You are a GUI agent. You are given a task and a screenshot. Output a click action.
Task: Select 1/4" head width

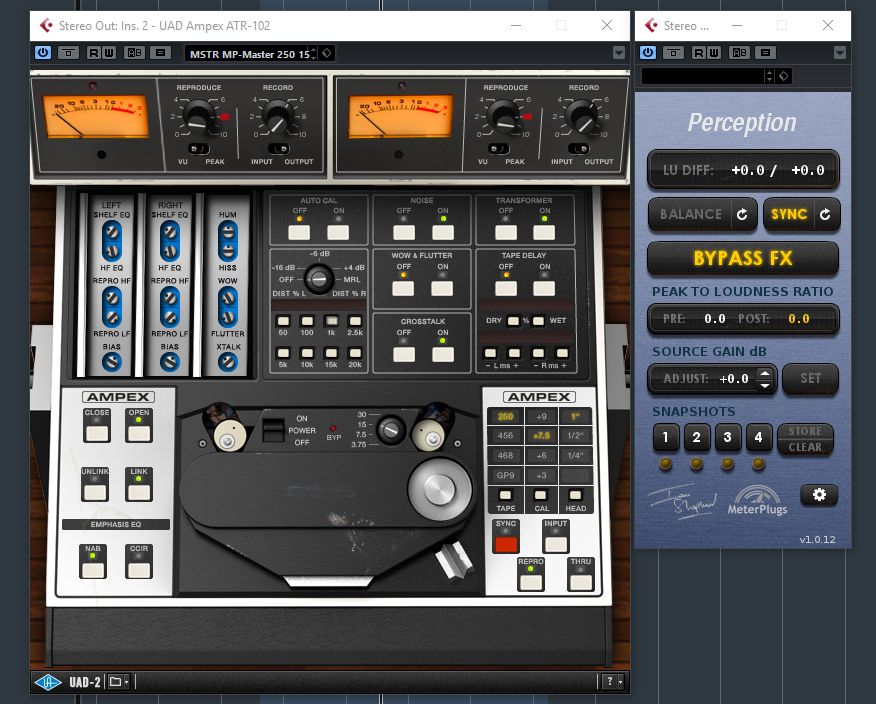575,455
